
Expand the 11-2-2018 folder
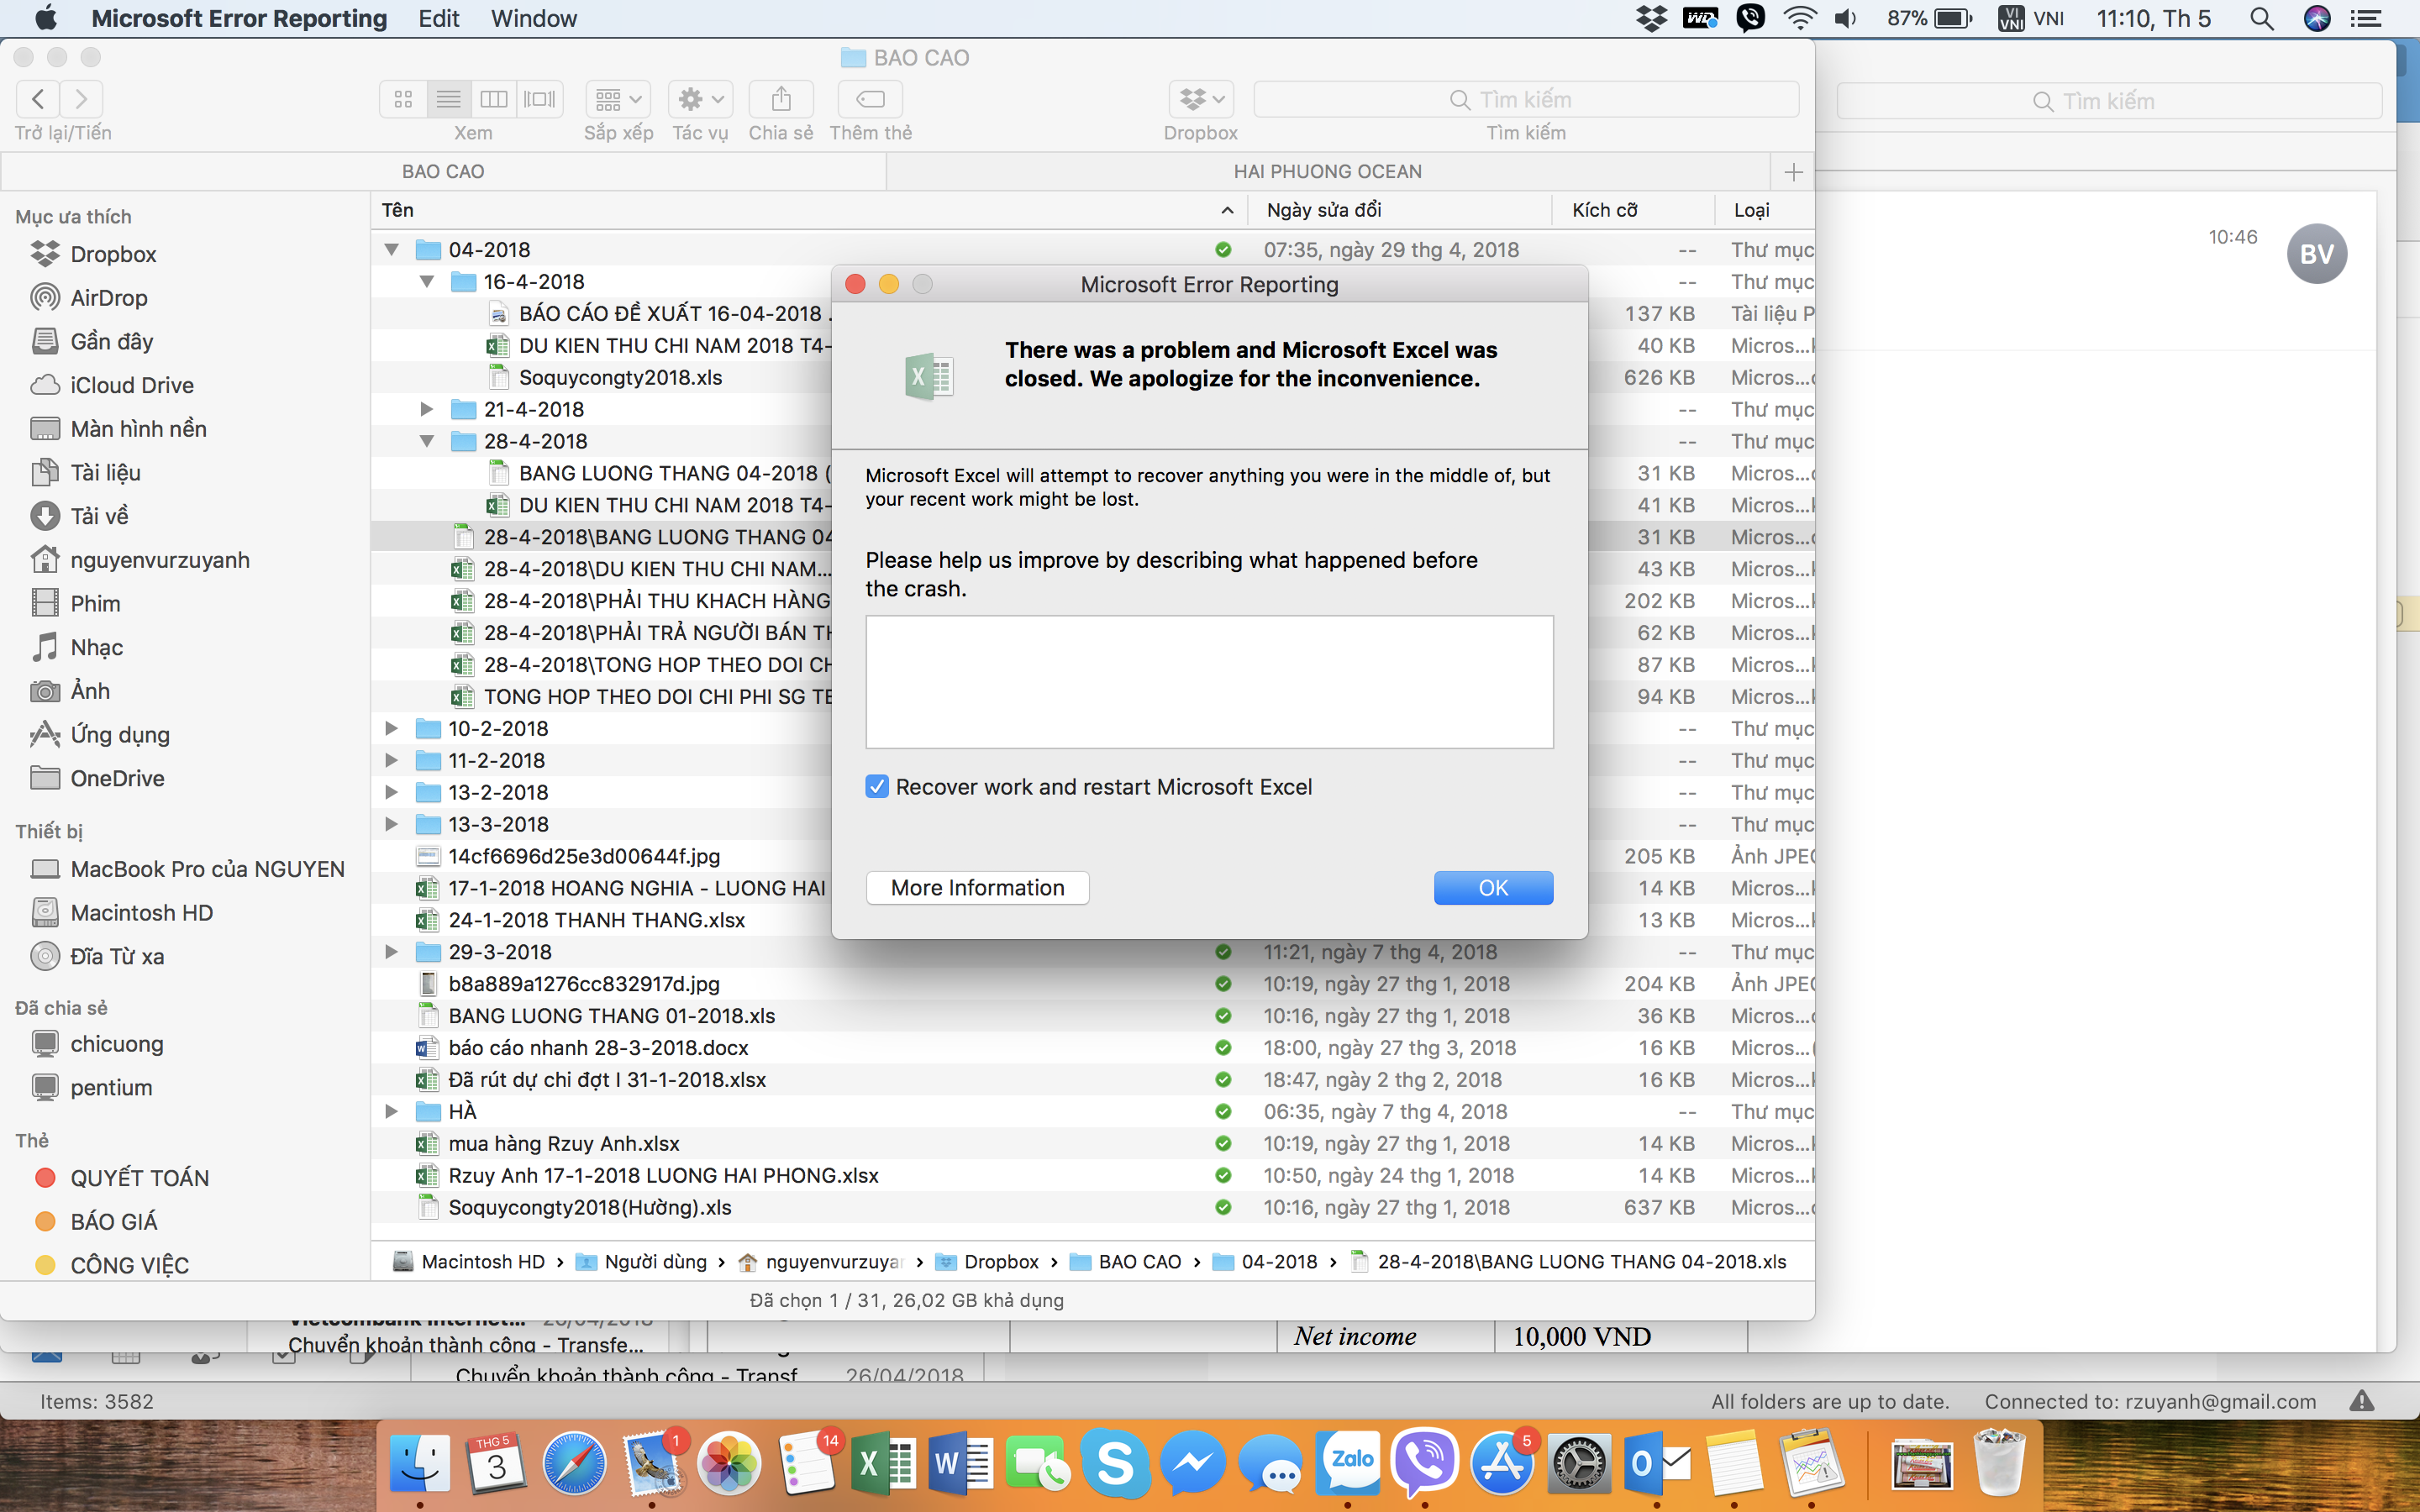(392, 761)
